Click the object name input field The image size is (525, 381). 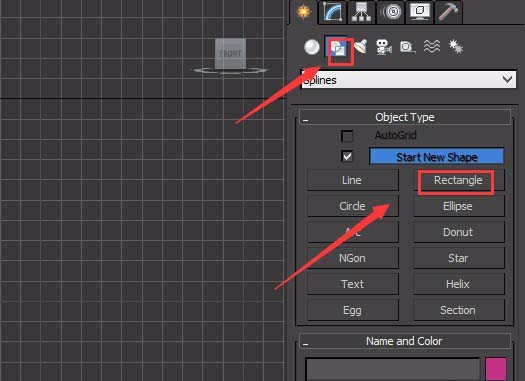click(393, 369)
